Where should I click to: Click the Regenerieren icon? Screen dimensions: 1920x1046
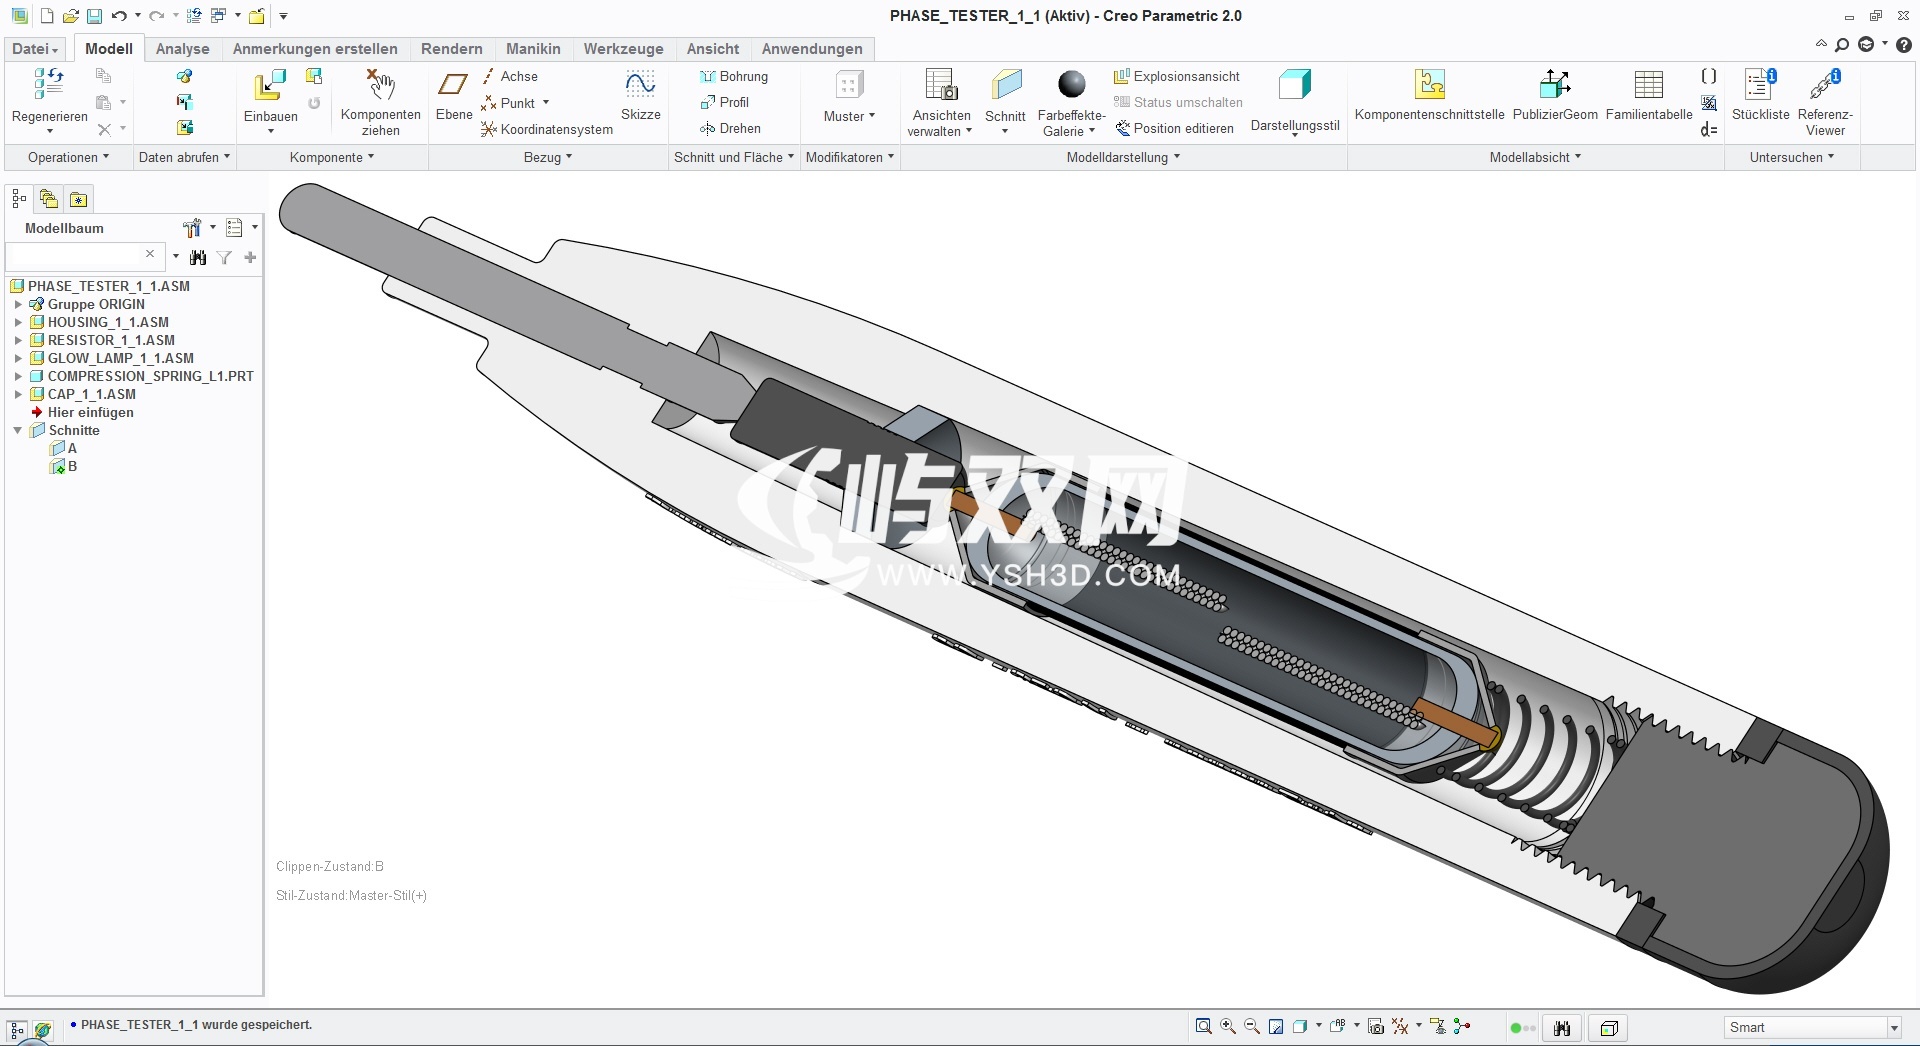49,85
